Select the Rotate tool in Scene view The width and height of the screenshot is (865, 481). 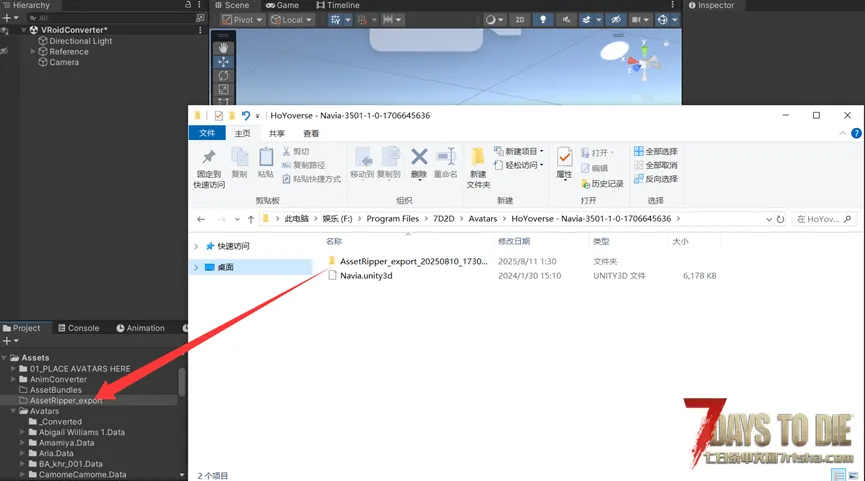coord(223,76)
